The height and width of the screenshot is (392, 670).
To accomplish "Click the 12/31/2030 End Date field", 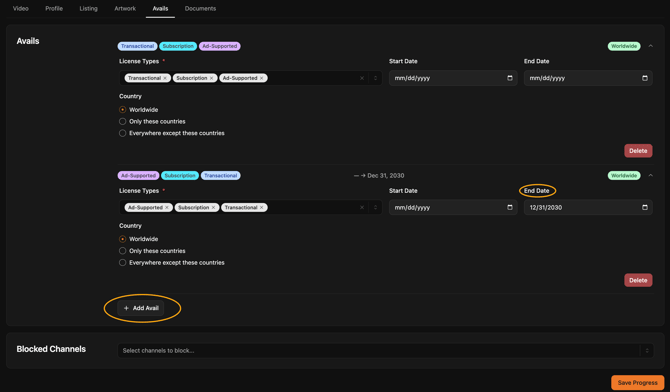I will (x=588, y=208).
